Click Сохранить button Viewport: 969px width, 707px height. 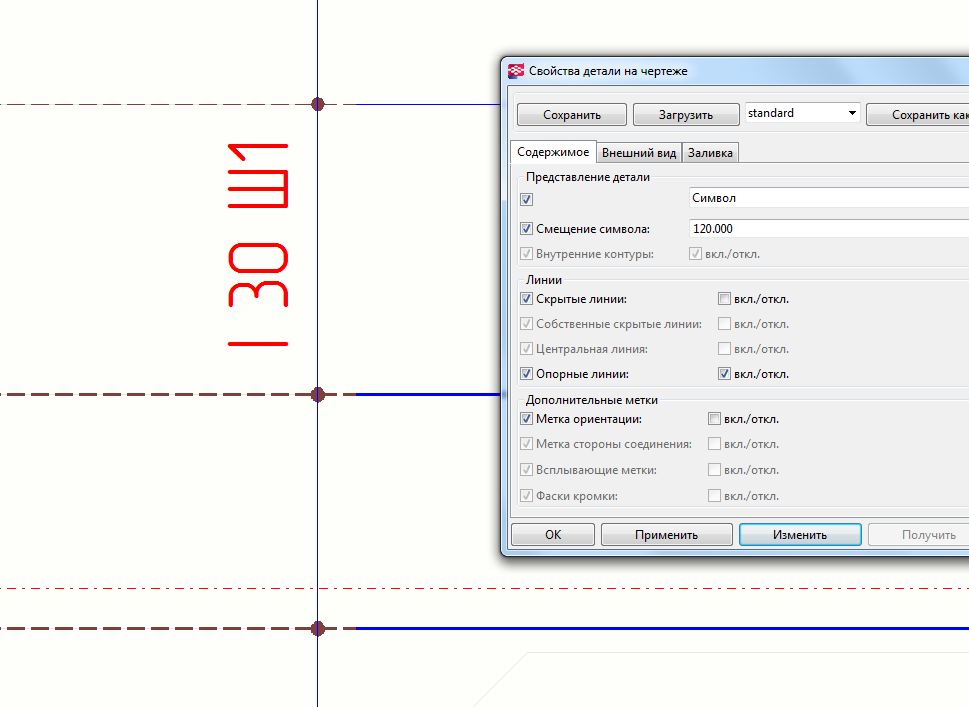[x=572, y=114]
